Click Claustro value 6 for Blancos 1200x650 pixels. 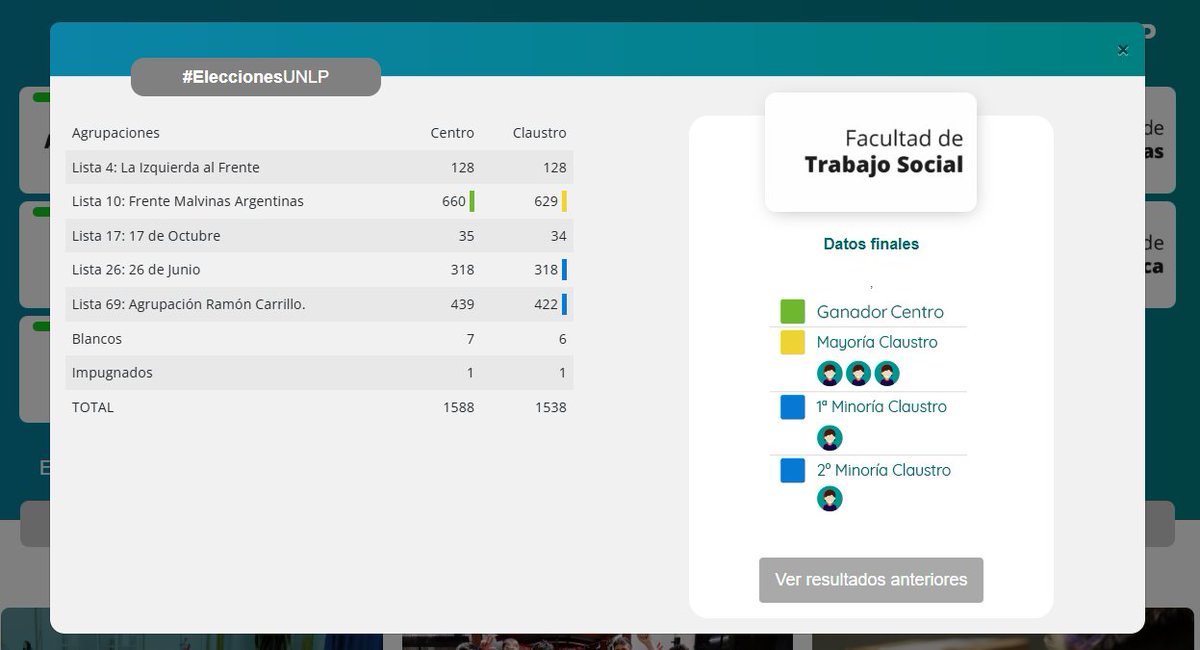[563, 339]
